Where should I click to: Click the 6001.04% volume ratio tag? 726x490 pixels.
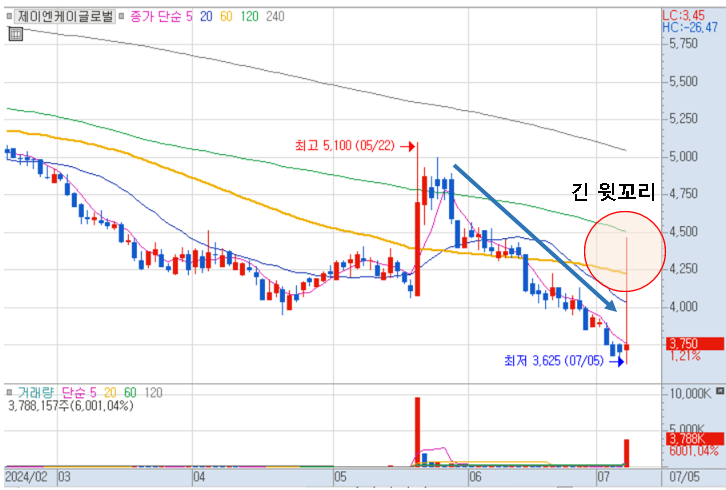694,451
